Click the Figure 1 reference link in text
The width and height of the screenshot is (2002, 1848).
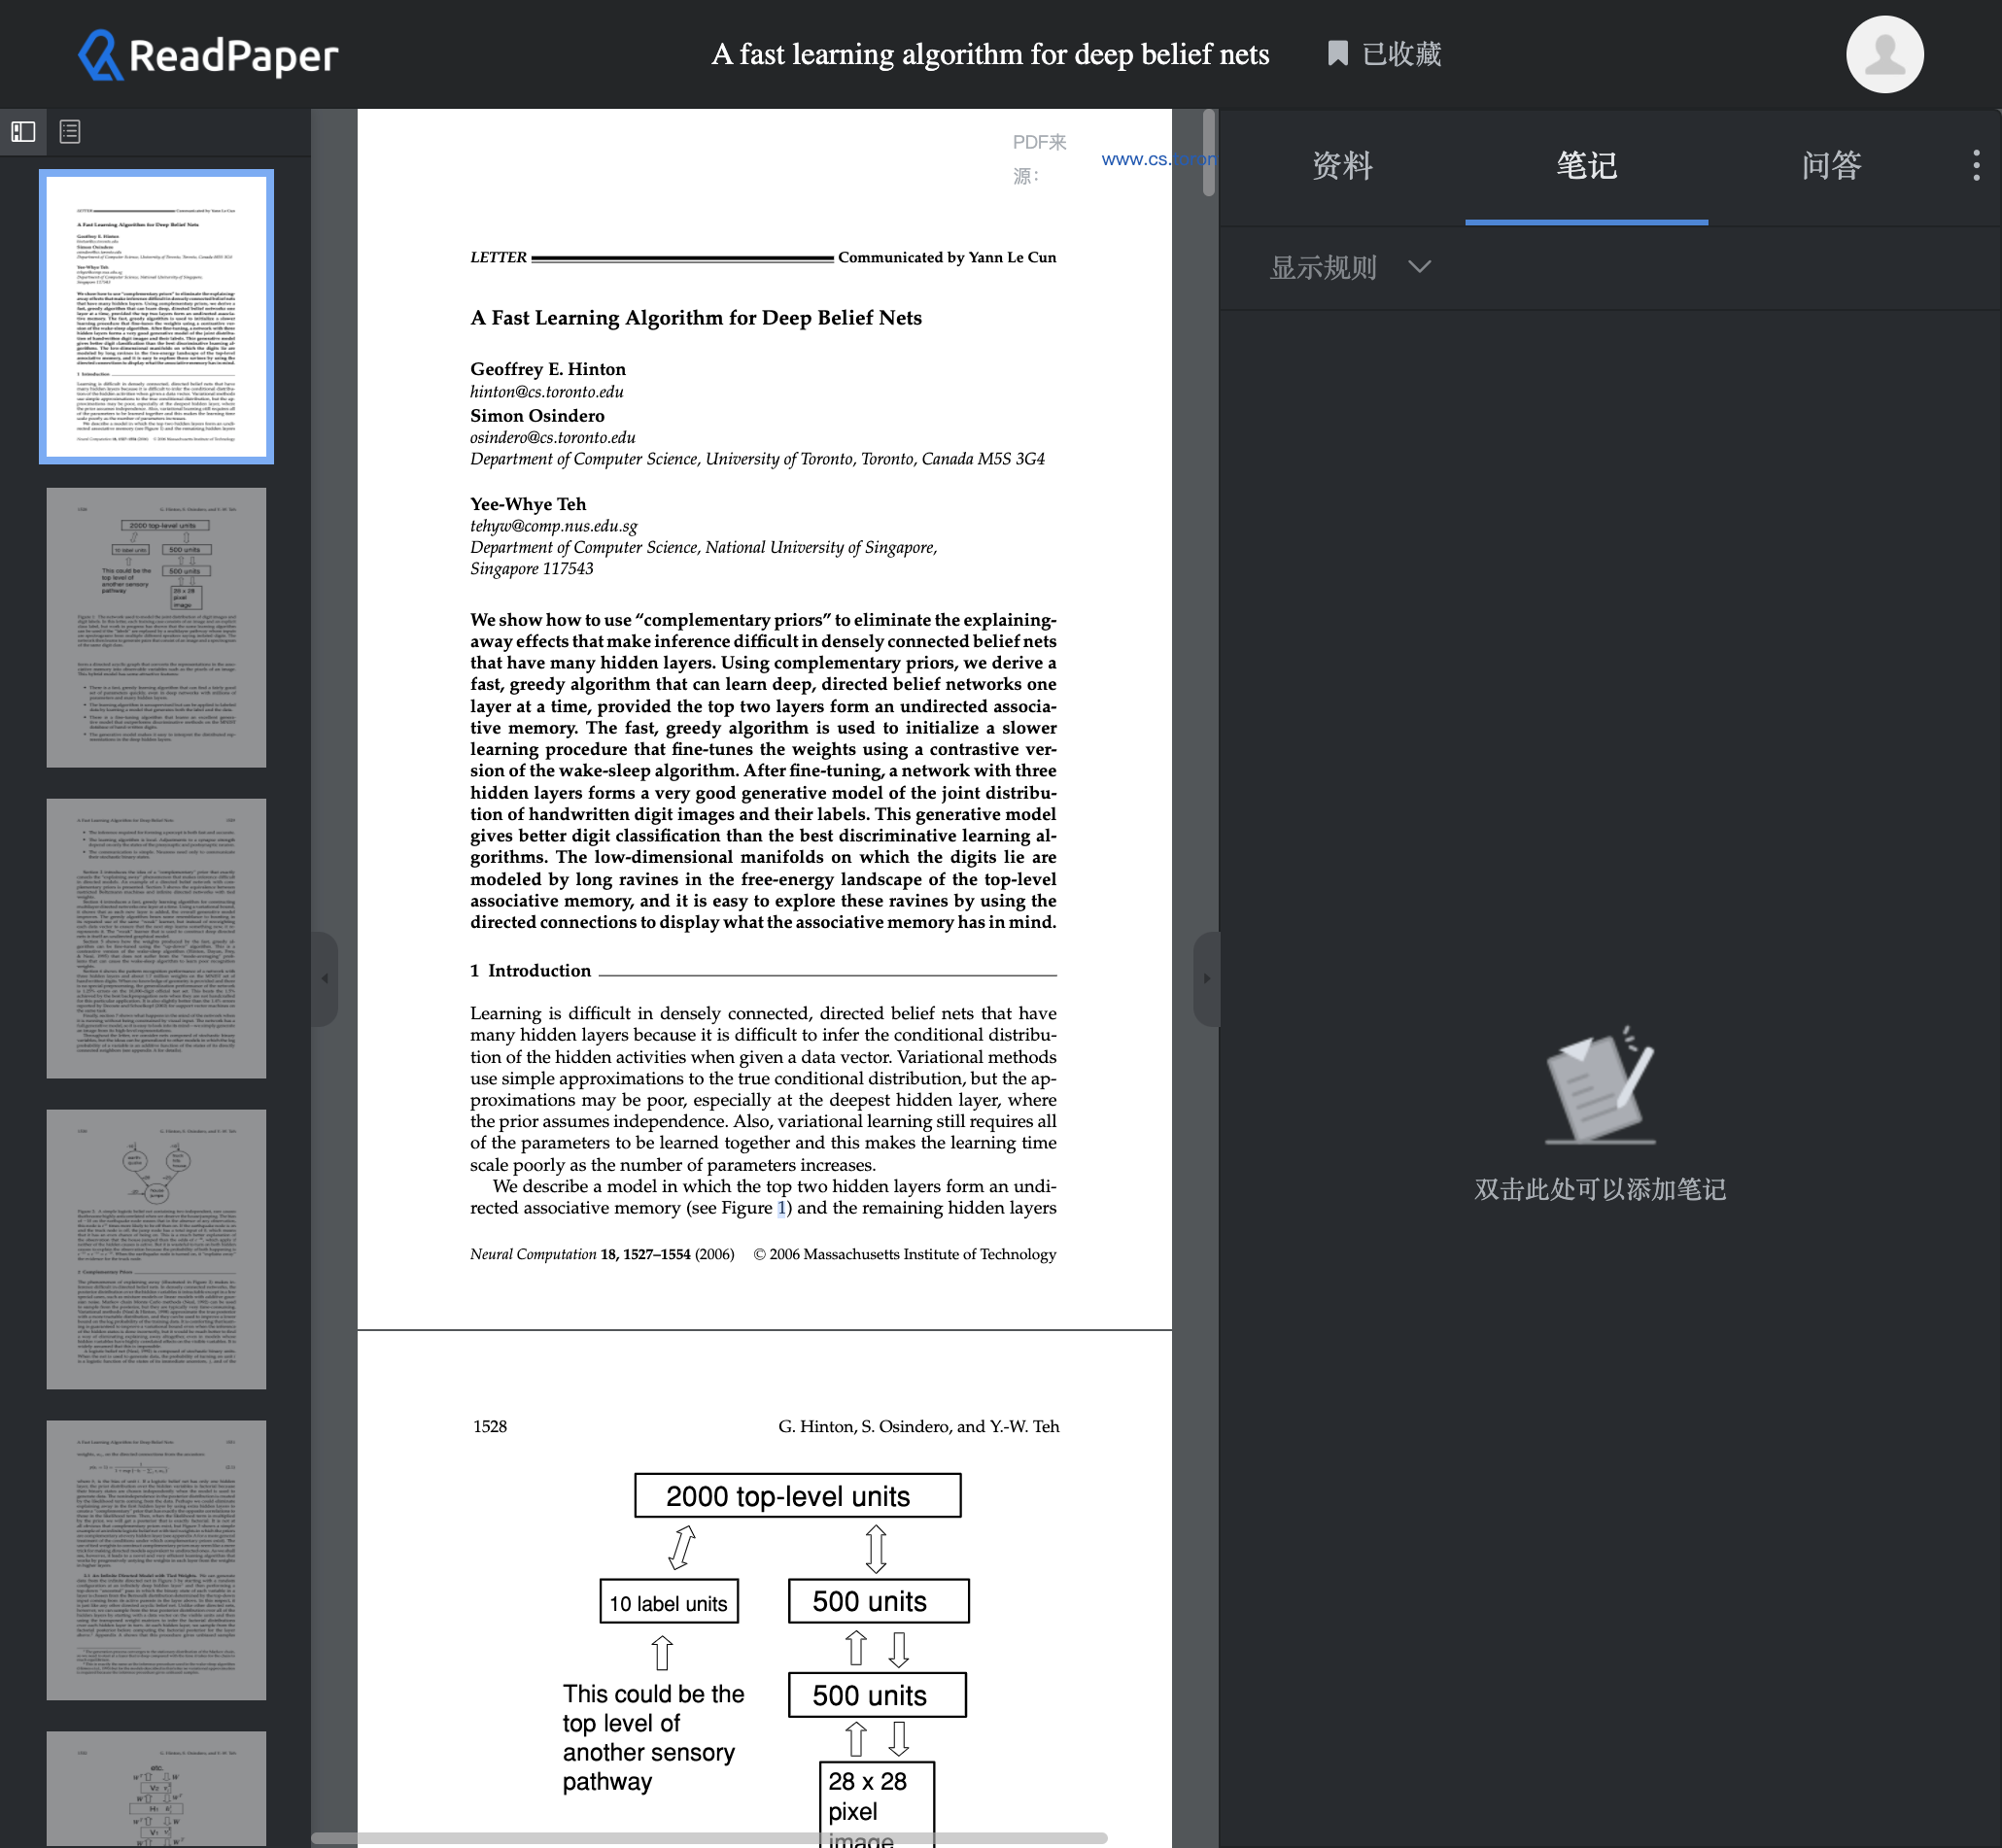(x=779, y=1208)
